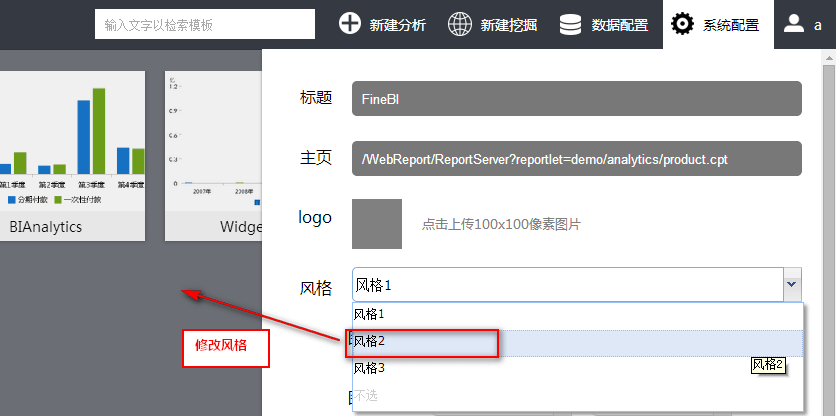Click the 点击上传100x100像素图片 upload text
The image size is (836, 416).
click(500, 224)
